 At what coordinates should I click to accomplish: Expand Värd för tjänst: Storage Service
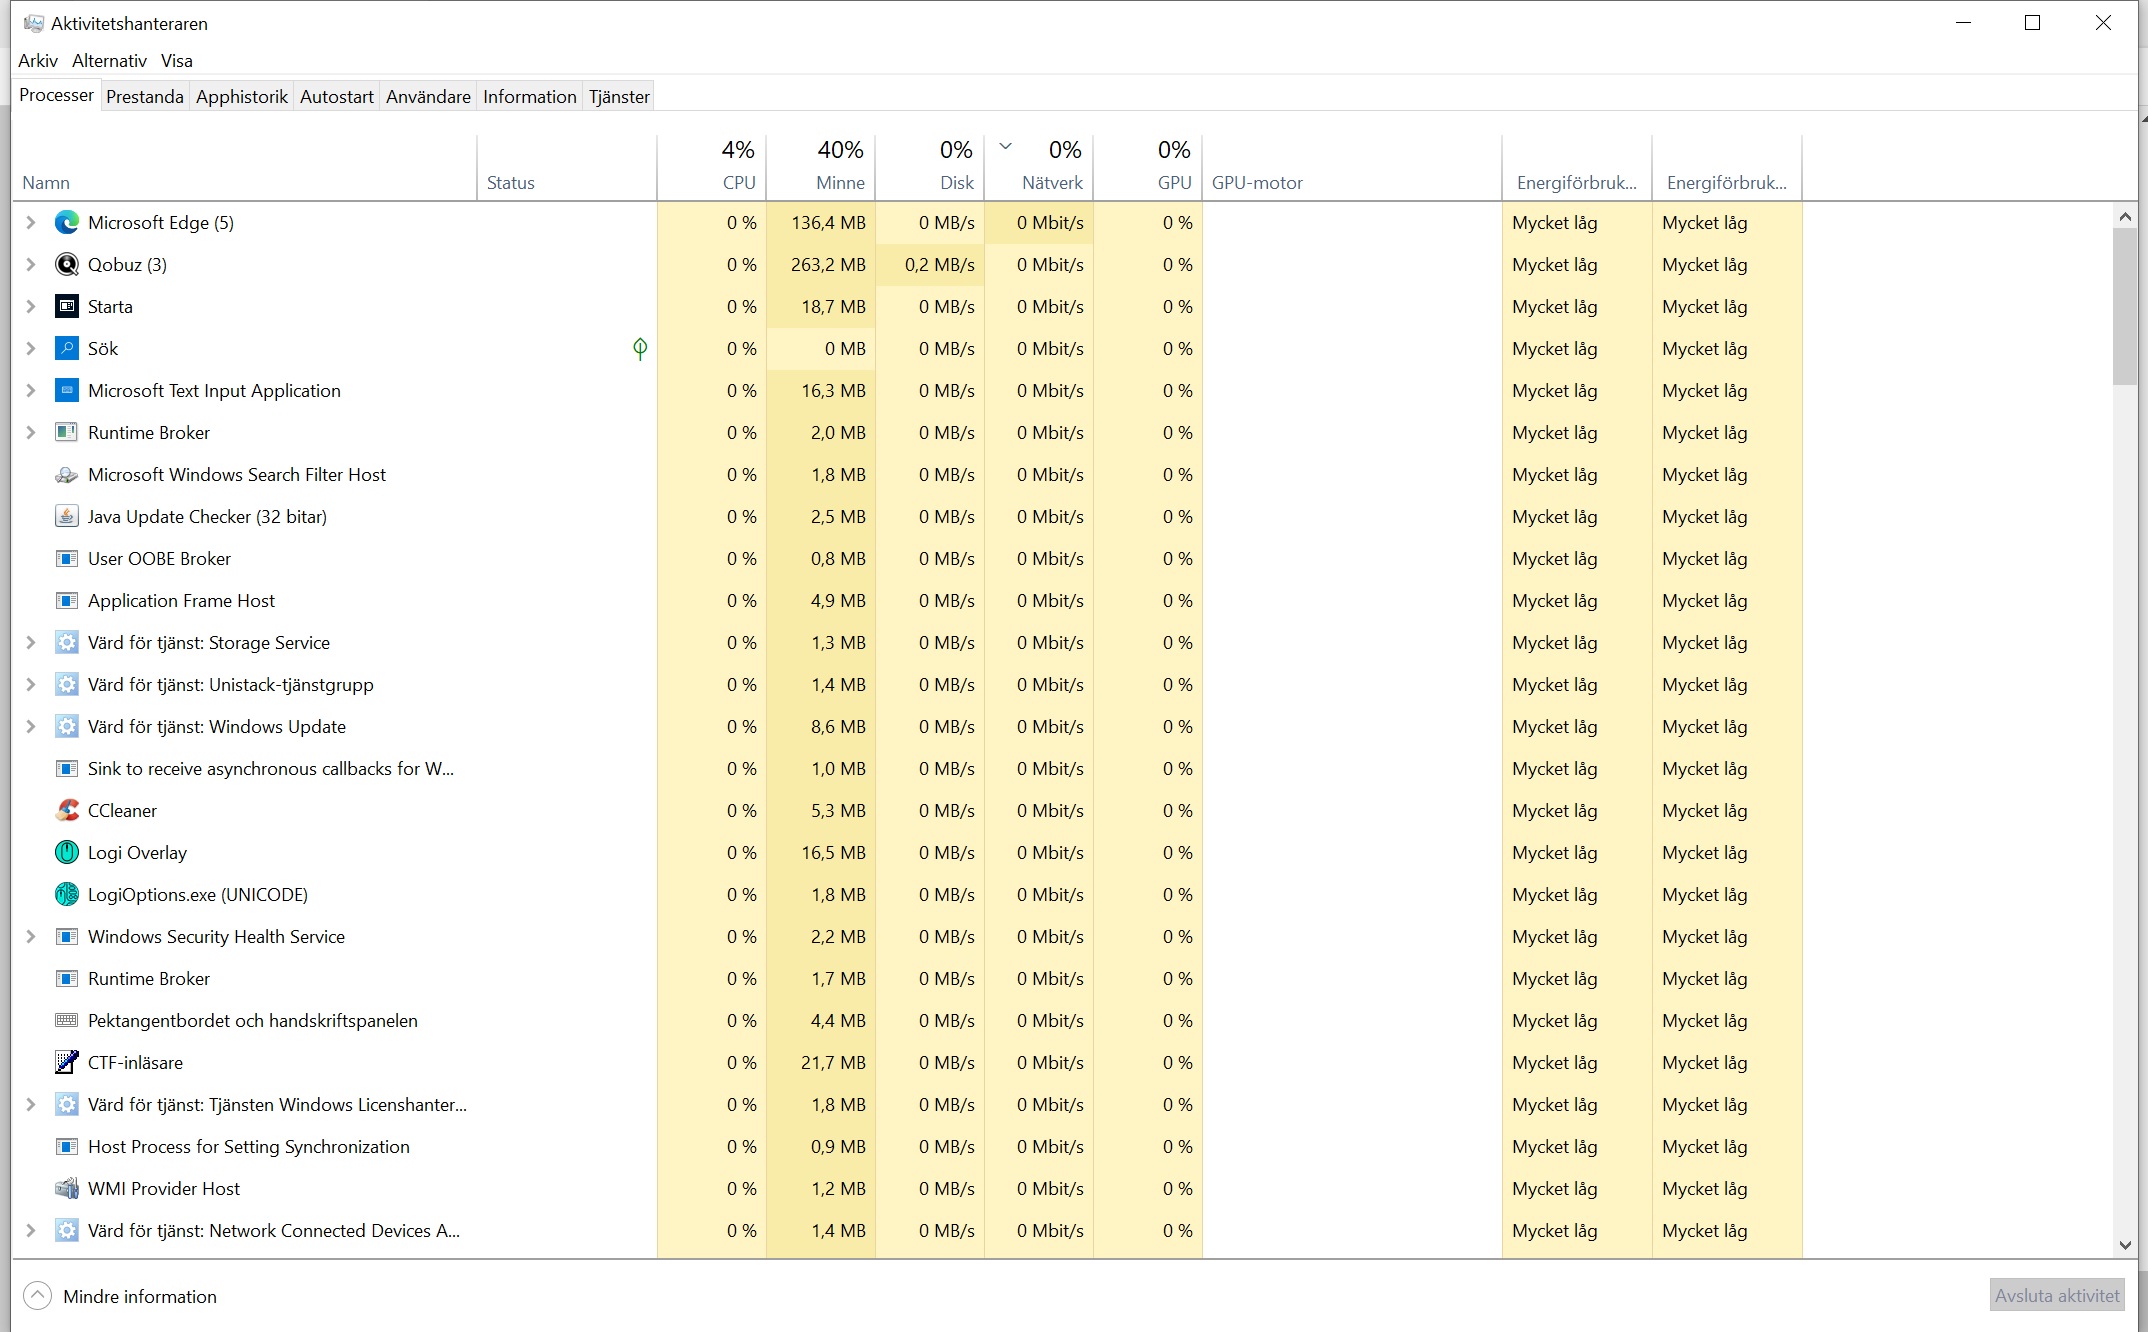click(x=31, y=643)
